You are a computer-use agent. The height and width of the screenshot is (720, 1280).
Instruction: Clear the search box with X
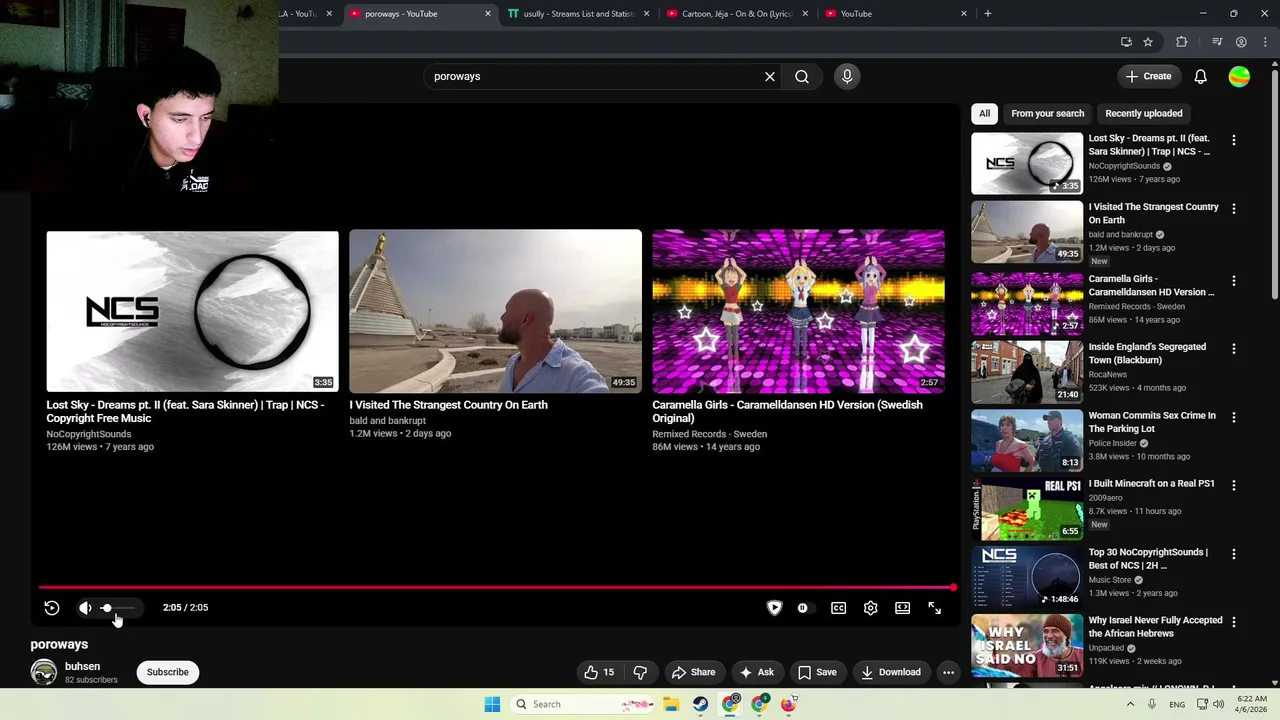pyautogui.click(x=770, y=76)
